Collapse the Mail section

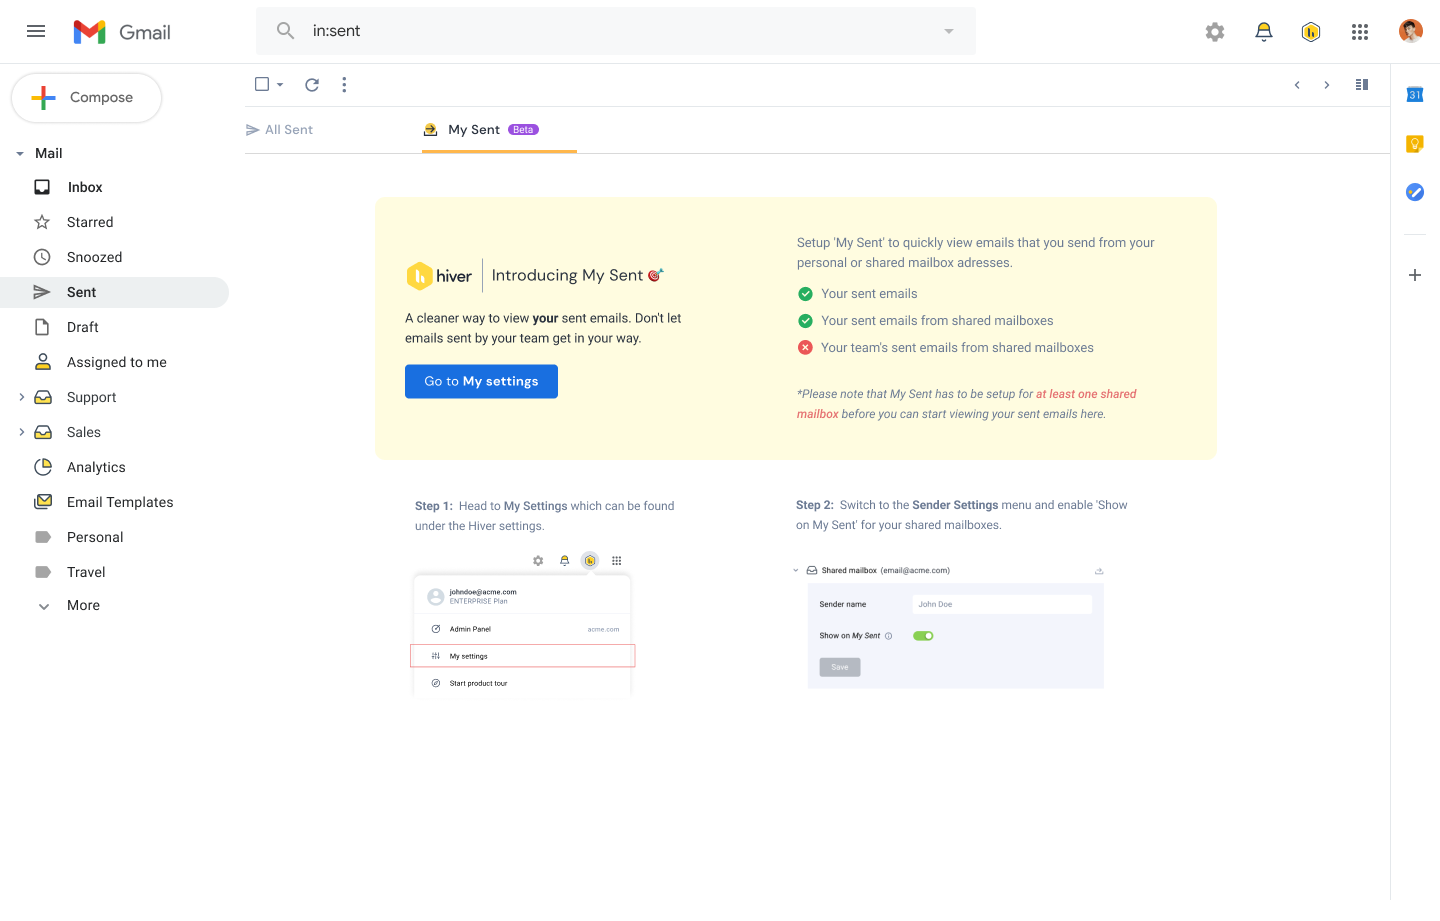(x=20, y=154)
